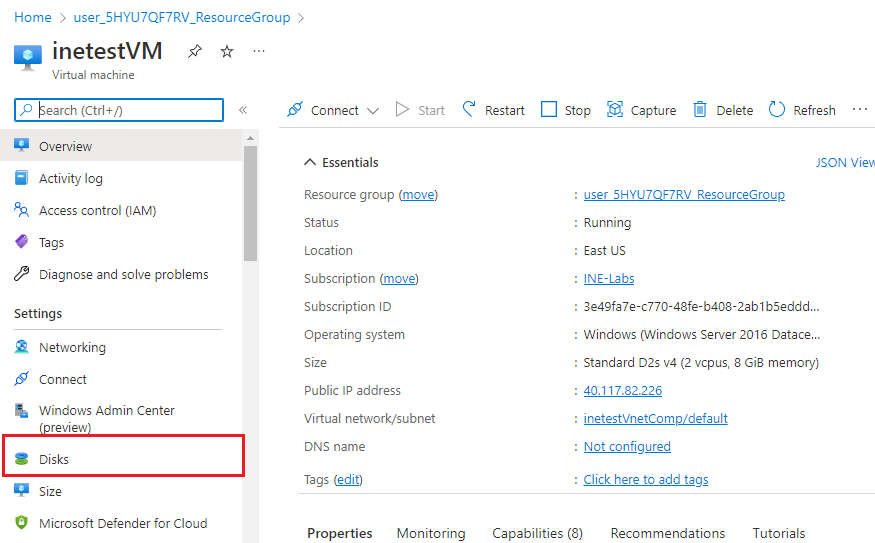Open the public IP address 40.117.82.226 link
This screenshot has height=543, width=875.
coord(622,391)
